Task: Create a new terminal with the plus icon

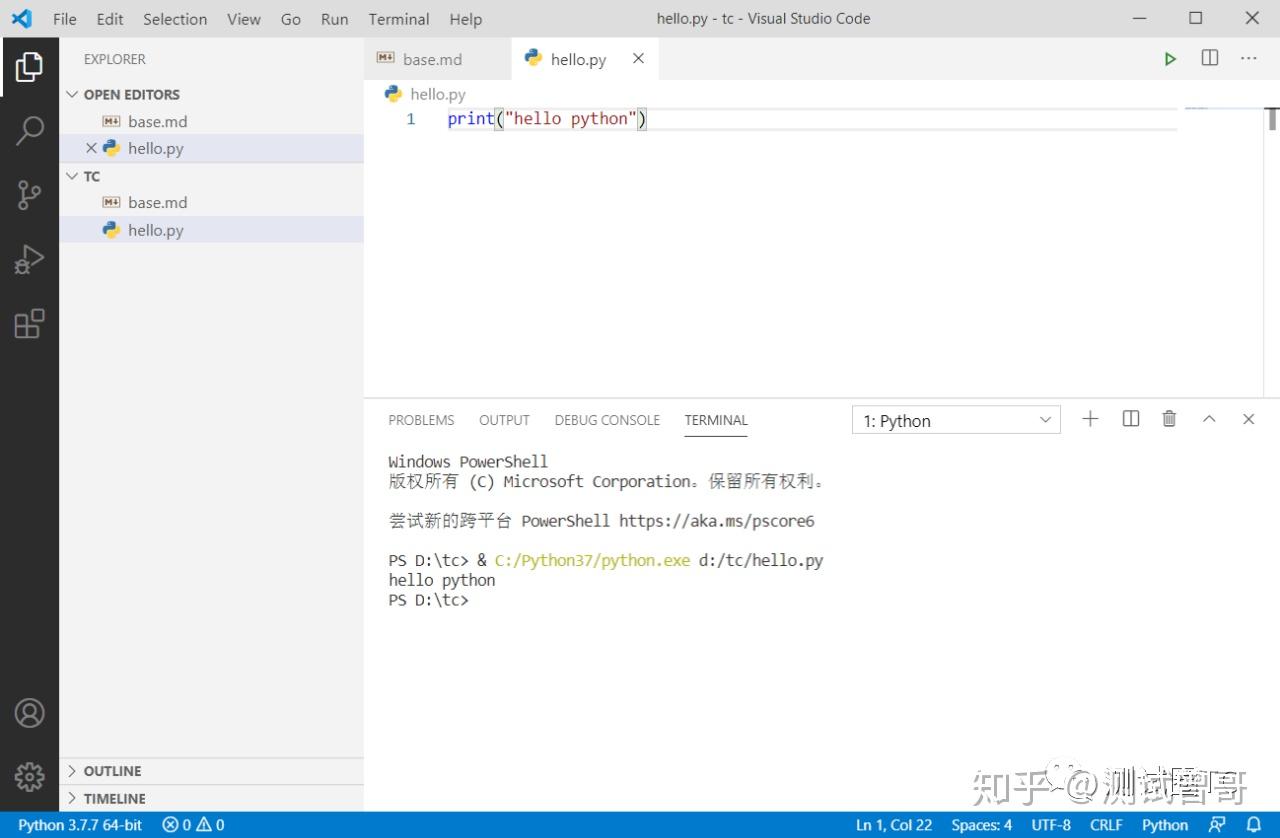Action: (x=1090, y=418)
